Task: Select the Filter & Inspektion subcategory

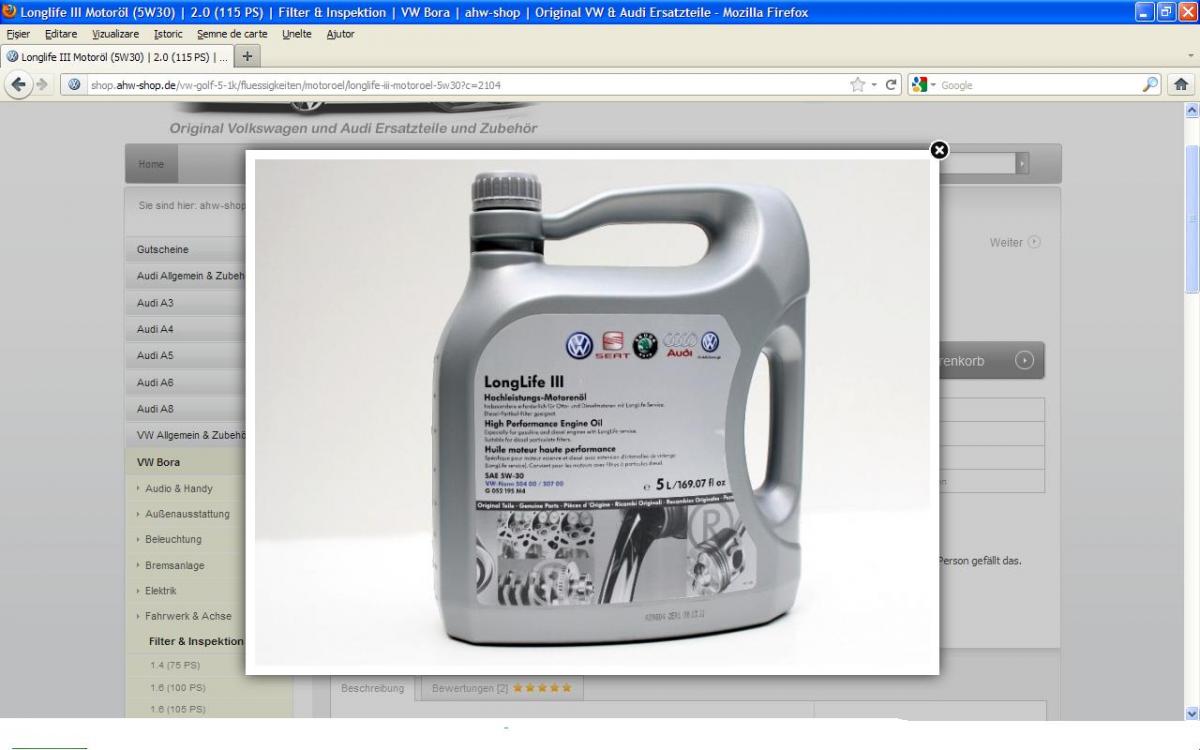Action: tap(195, 641)
